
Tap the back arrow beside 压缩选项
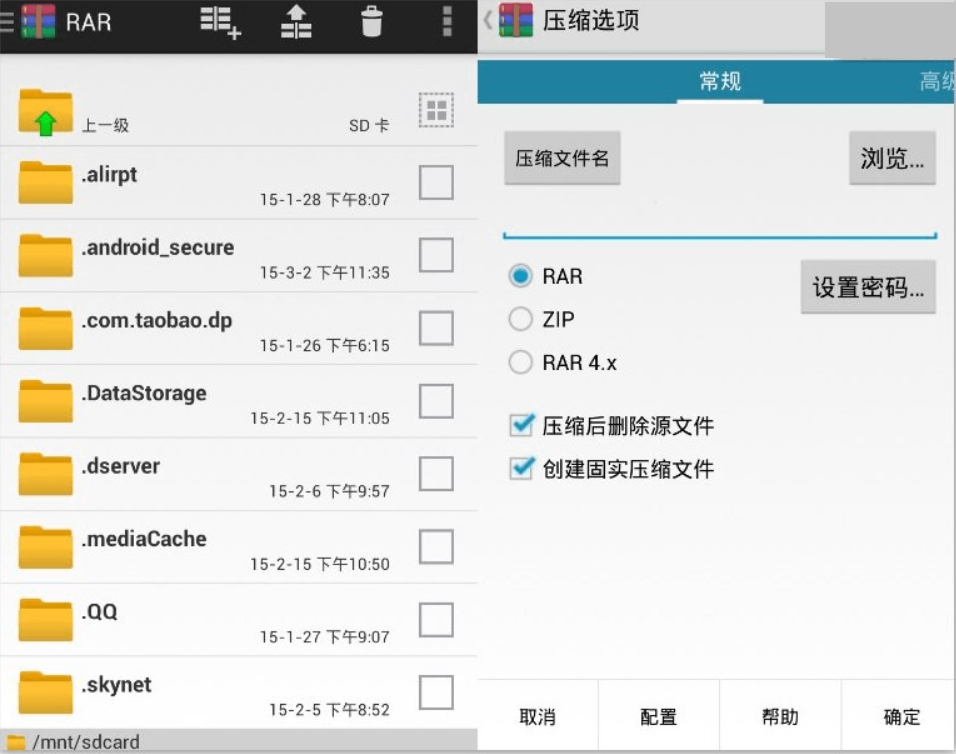[488, 21]
